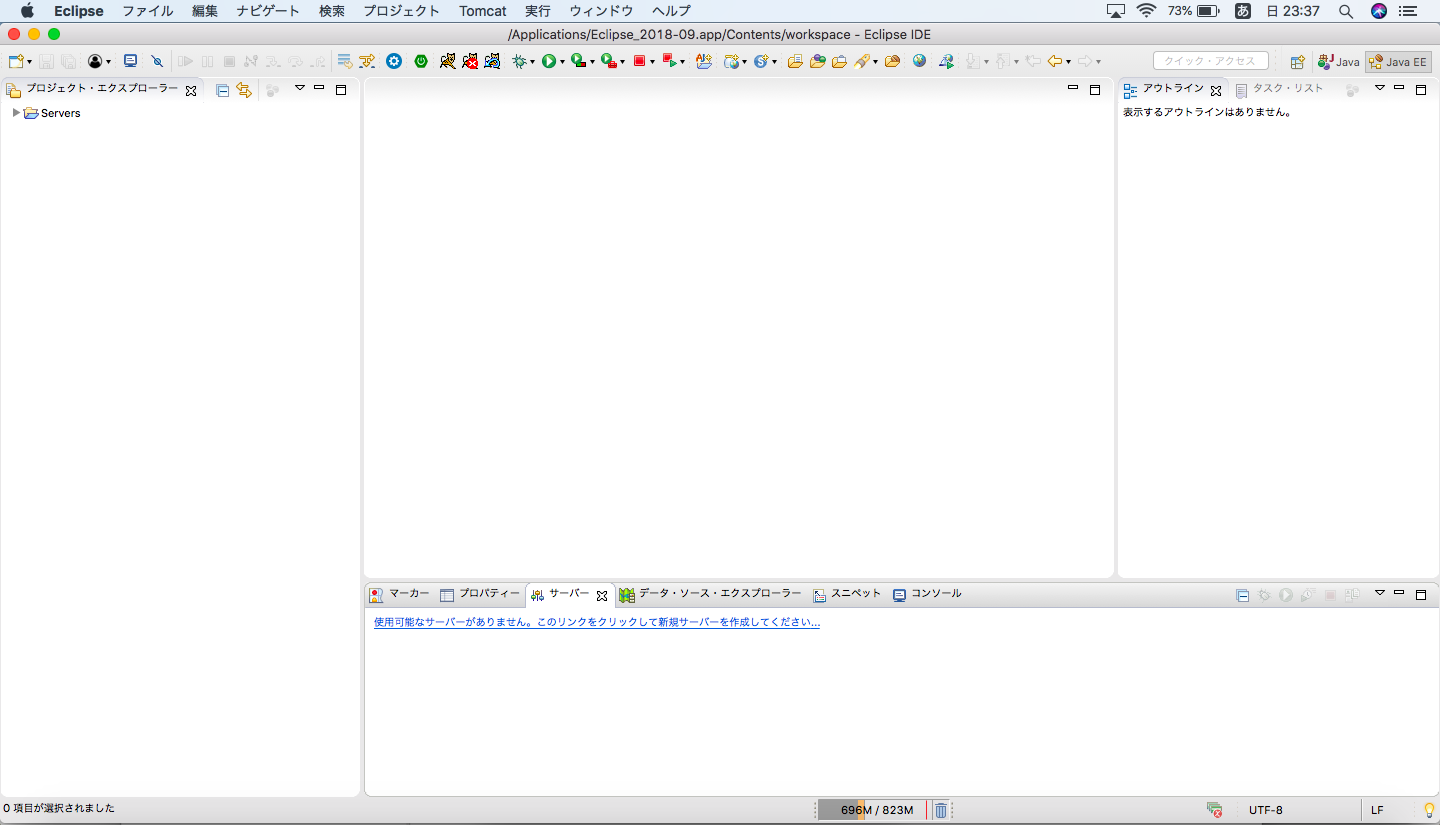Click Run Last Tool icon with red toolbox
Screen dimensions: 1440x825
pyautogui.click(x=608, y=61)
